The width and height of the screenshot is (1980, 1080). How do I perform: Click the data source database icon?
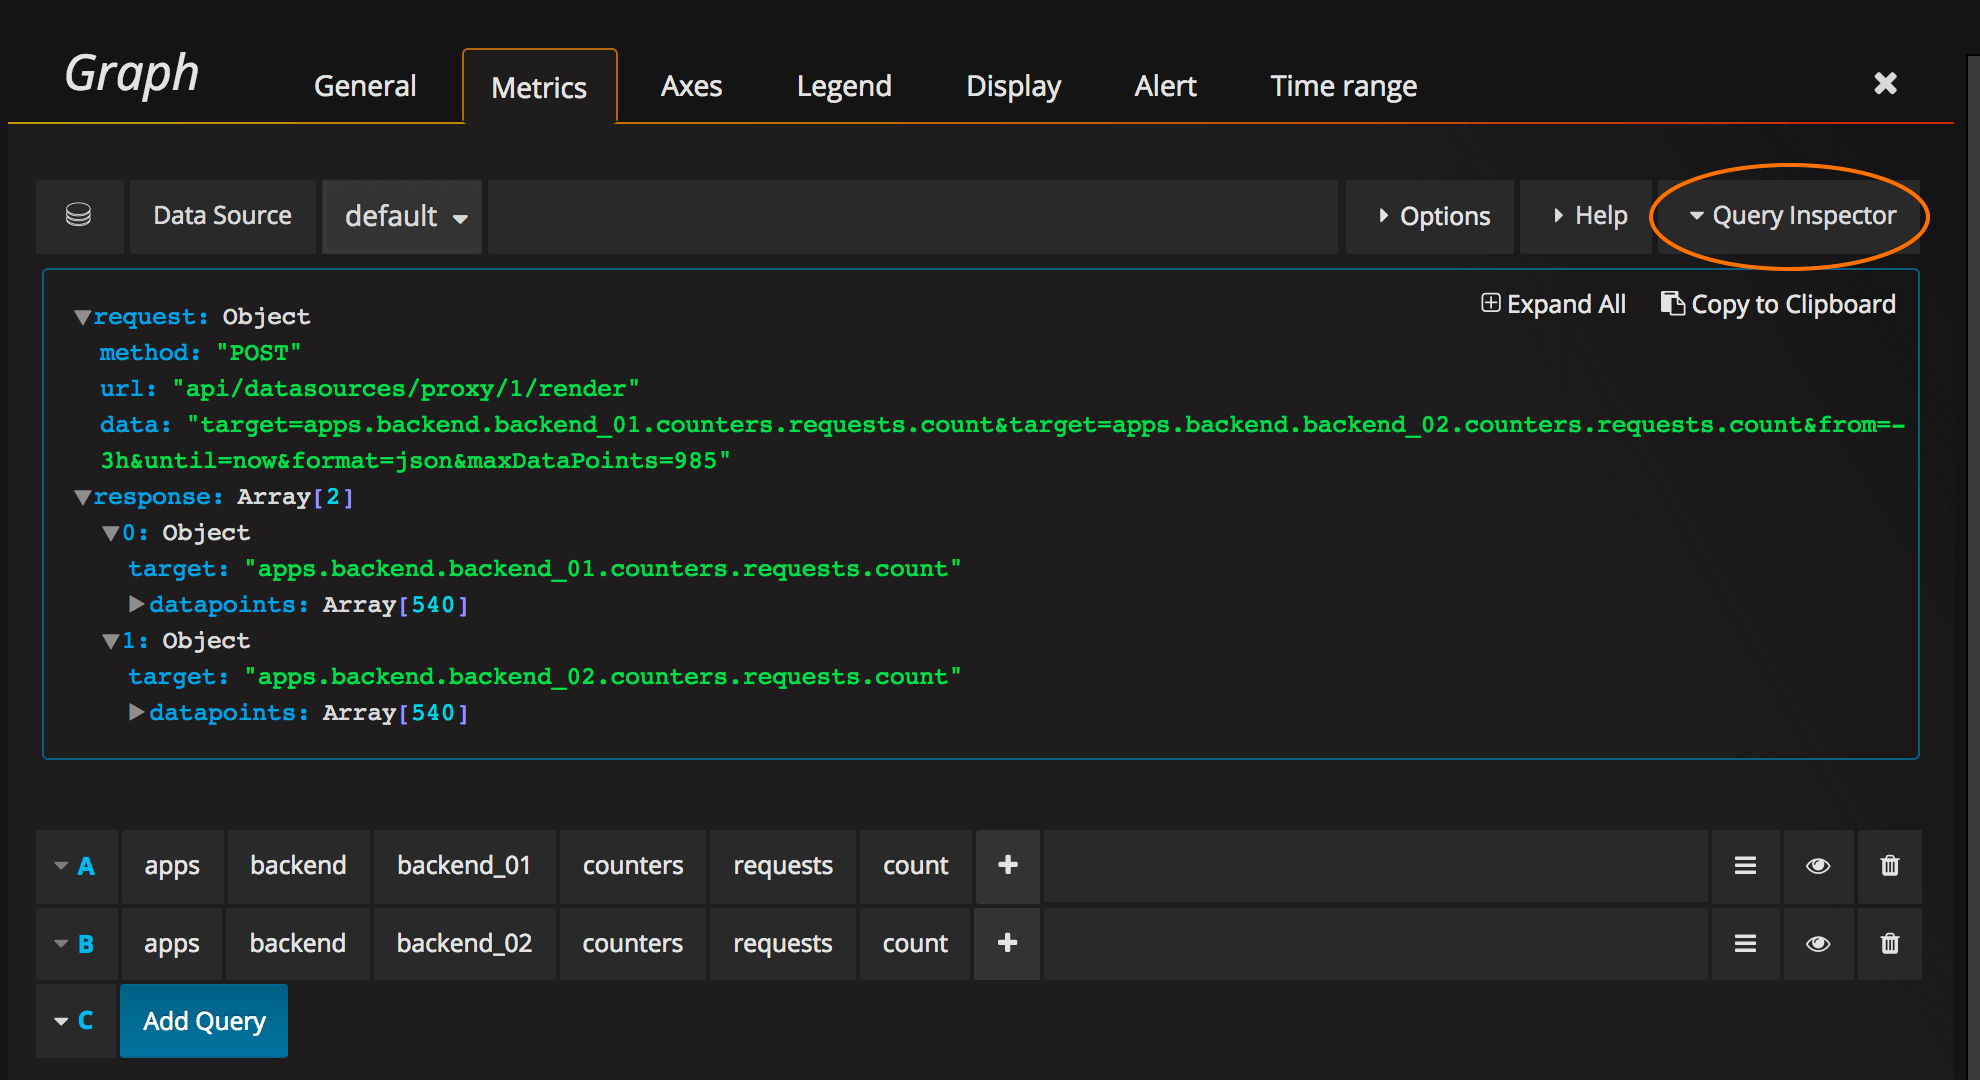coord(79,216)
